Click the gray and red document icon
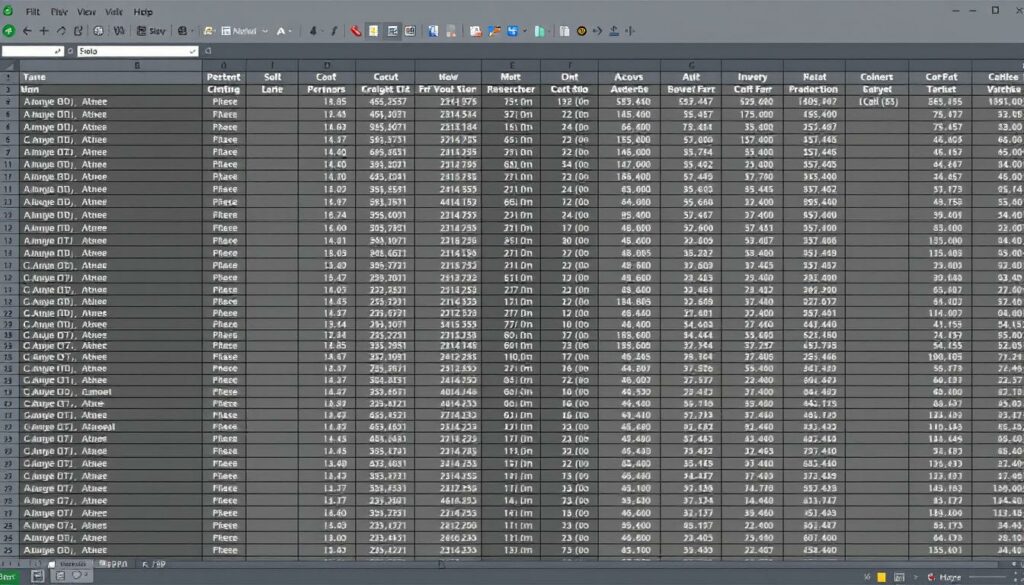1024x585 pixels. click(451, 31)
